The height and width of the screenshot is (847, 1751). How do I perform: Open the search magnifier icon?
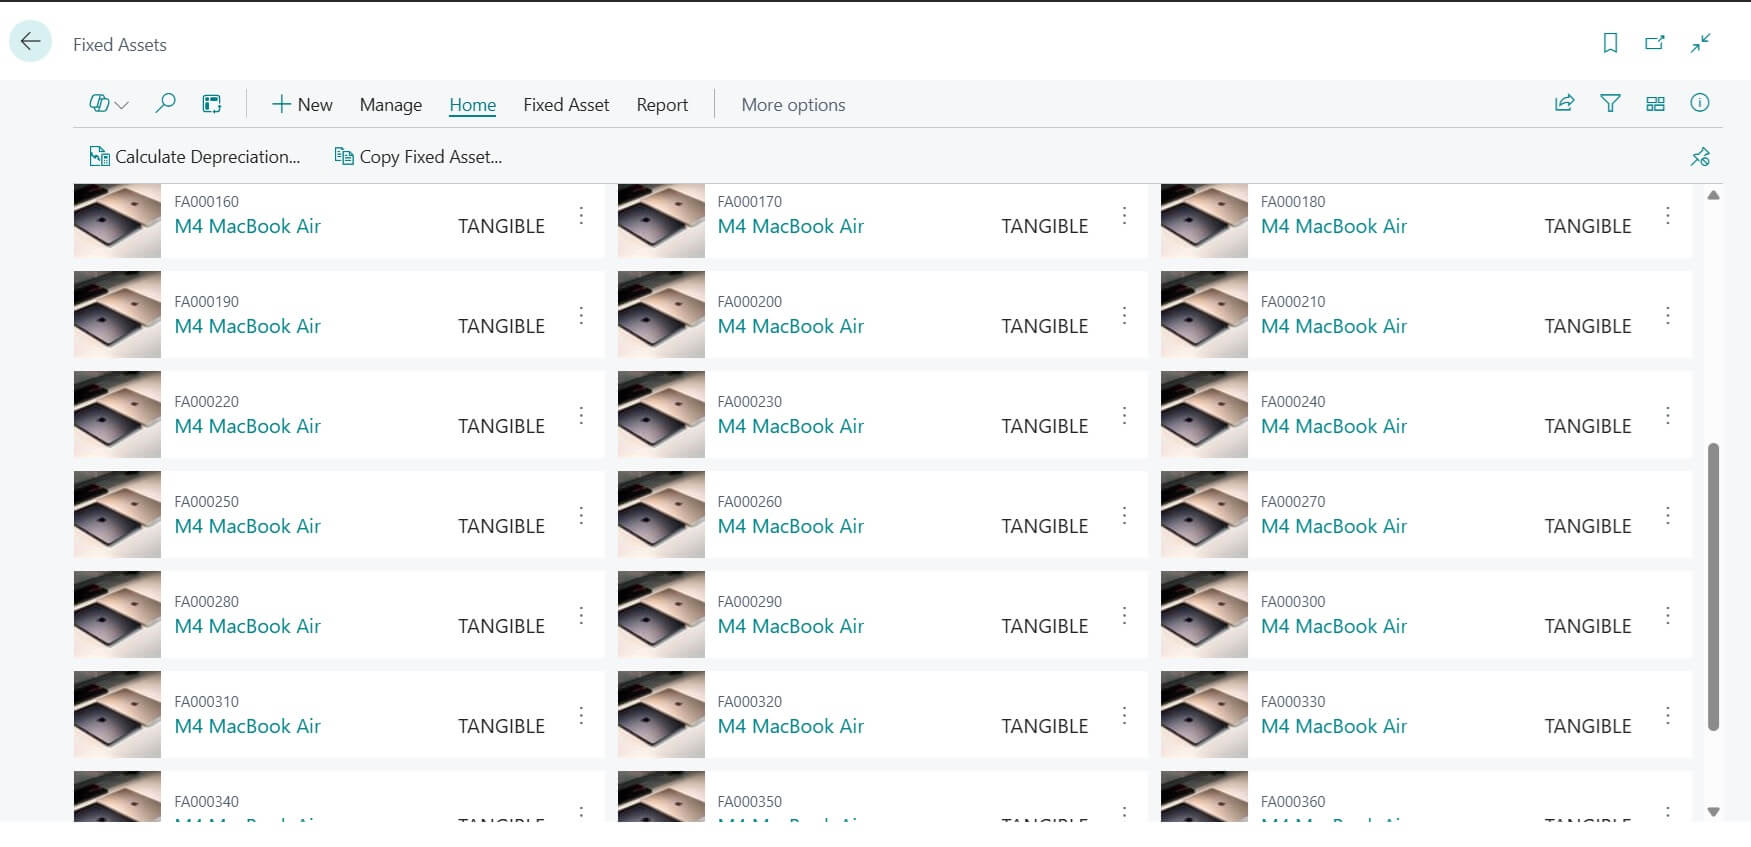(166, 103)
